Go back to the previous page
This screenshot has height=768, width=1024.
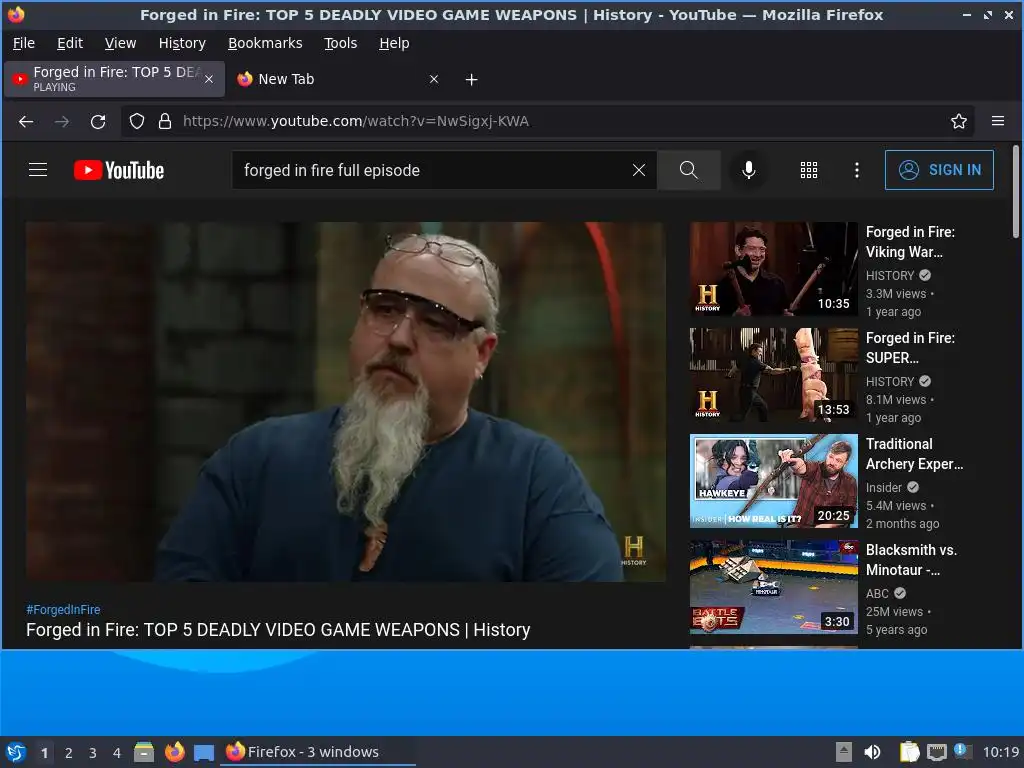(26, 121)
